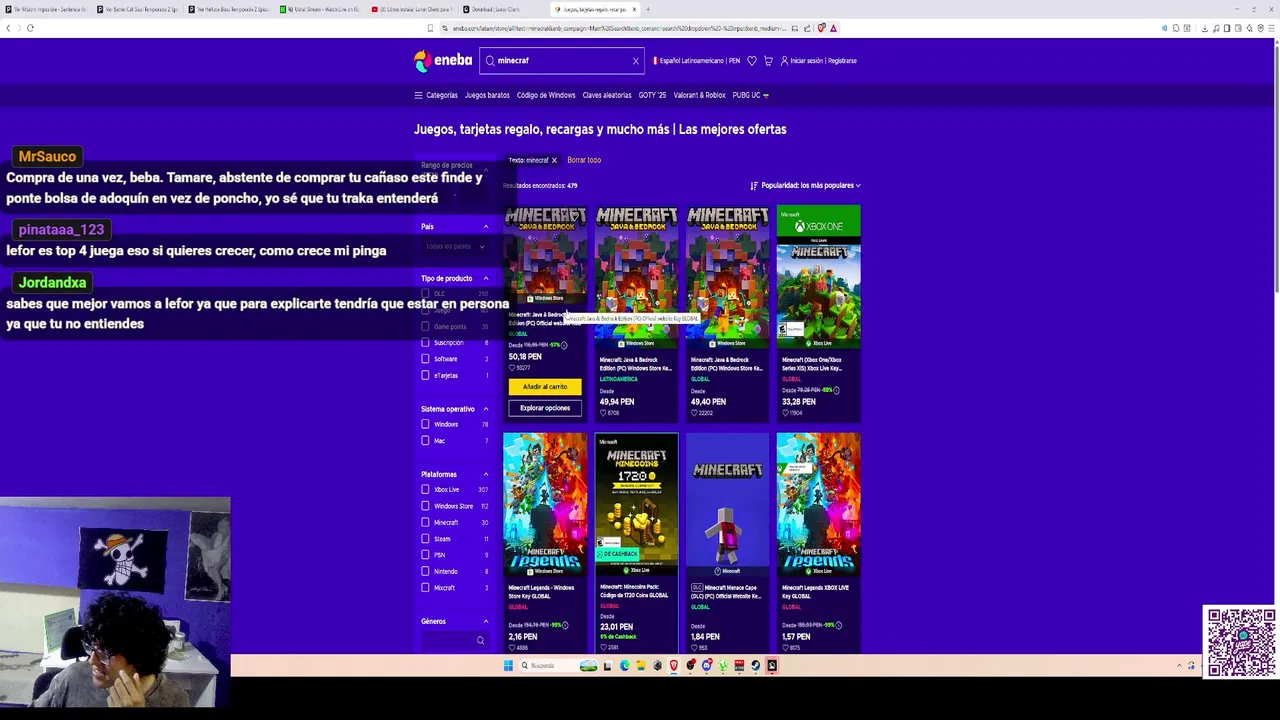Click the search magnifier in Géneros filter
The height and width of the screenshot is (720, 1280).
(x=480, y=640)
